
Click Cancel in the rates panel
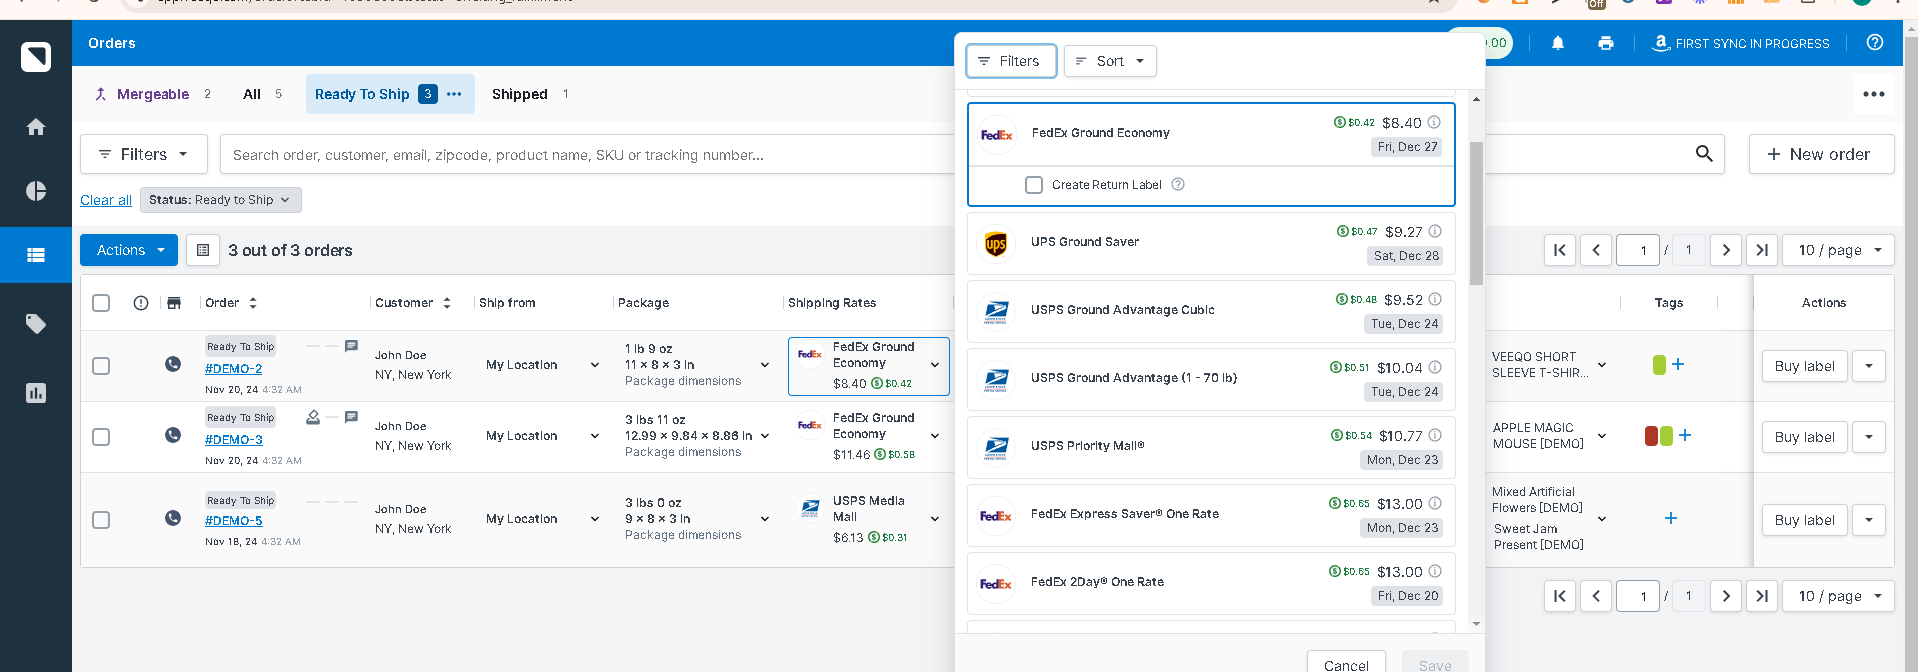(1346, 664)
